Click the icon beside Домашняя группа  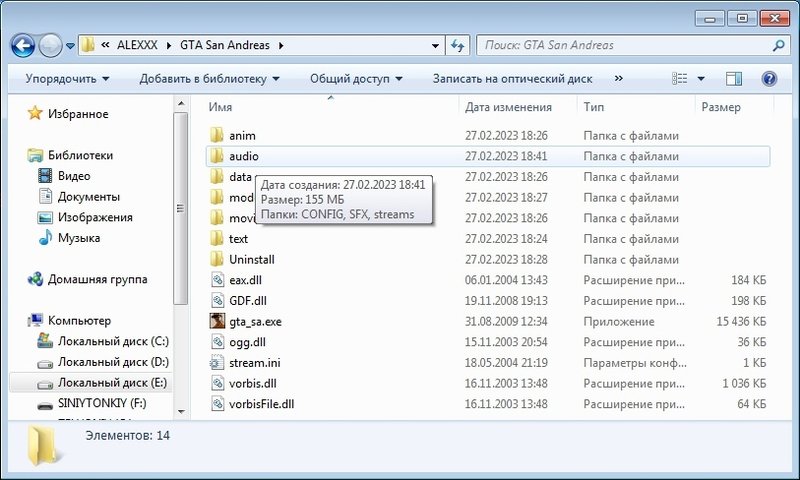[x=35, y=279]
